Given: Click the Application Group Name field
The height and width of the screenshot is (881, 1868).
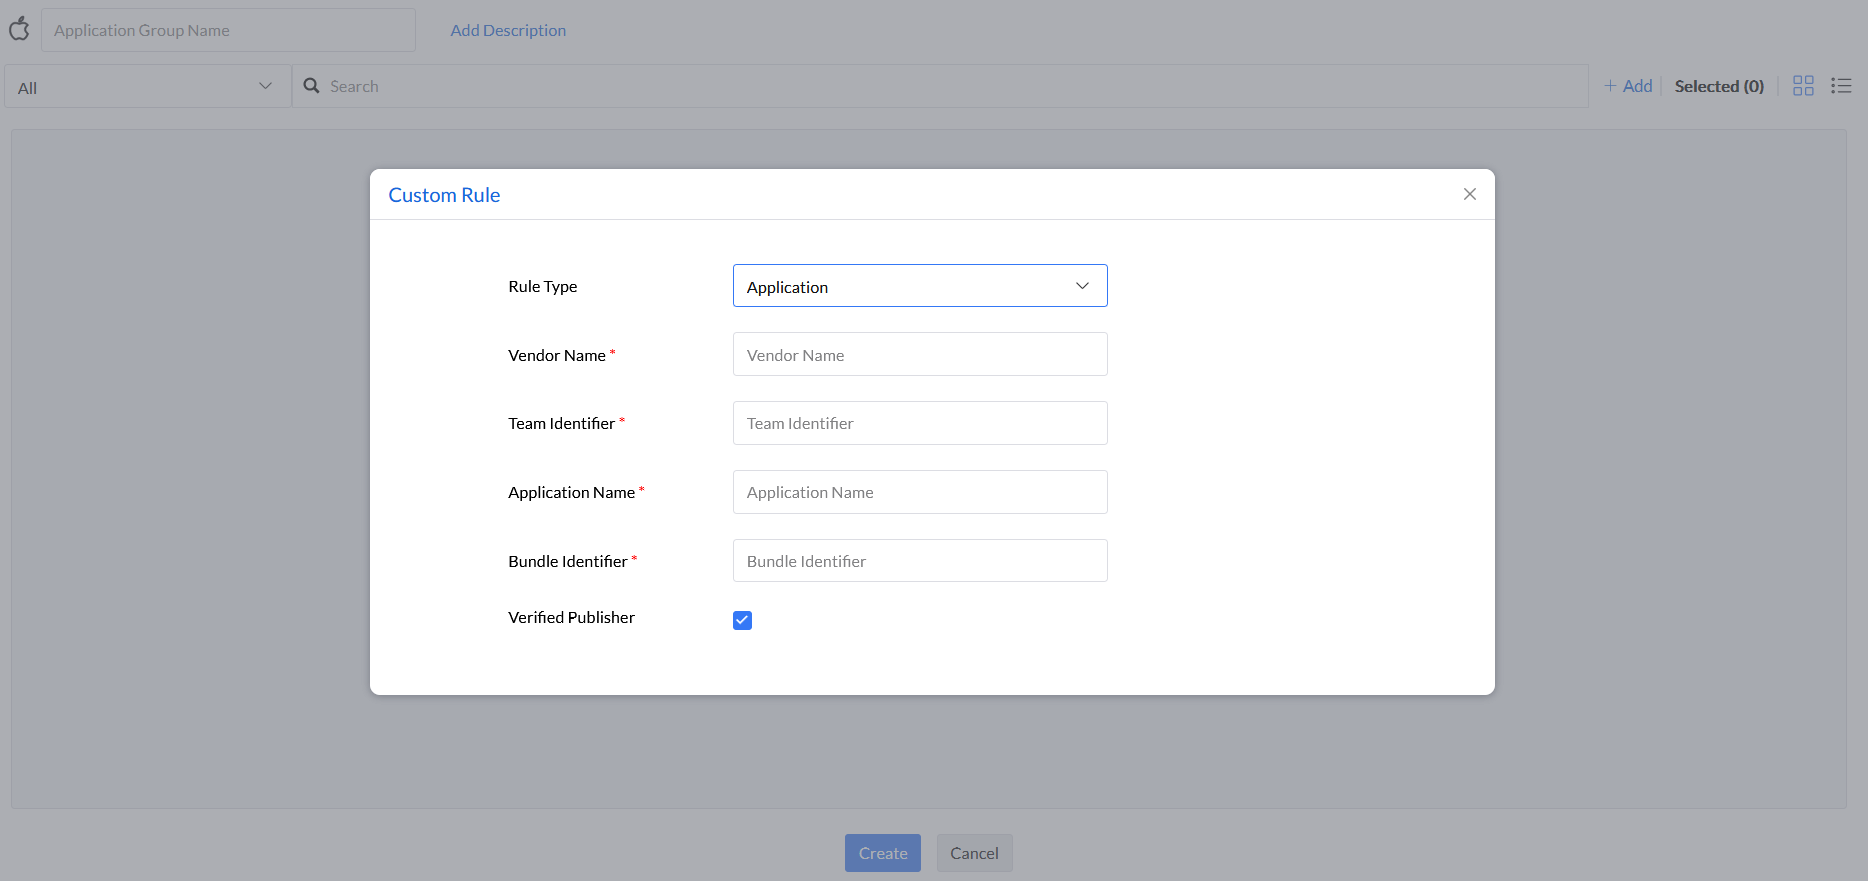Looking at the screenshot, I should tap(228, 30).
